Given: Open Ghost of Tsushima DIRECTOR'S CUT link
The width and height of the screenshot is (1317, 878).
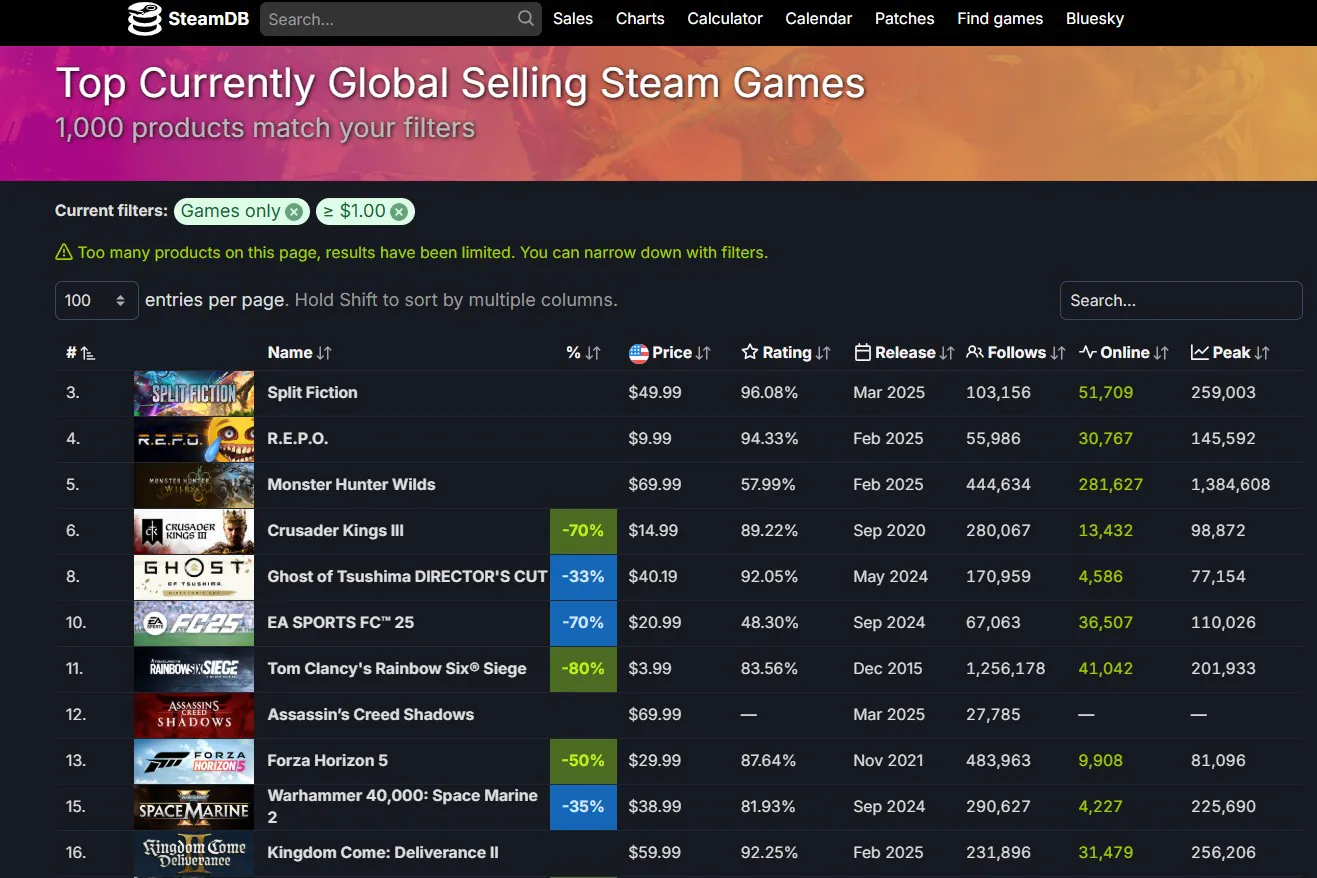Looking at the screenshot, I should click(407, 577).
